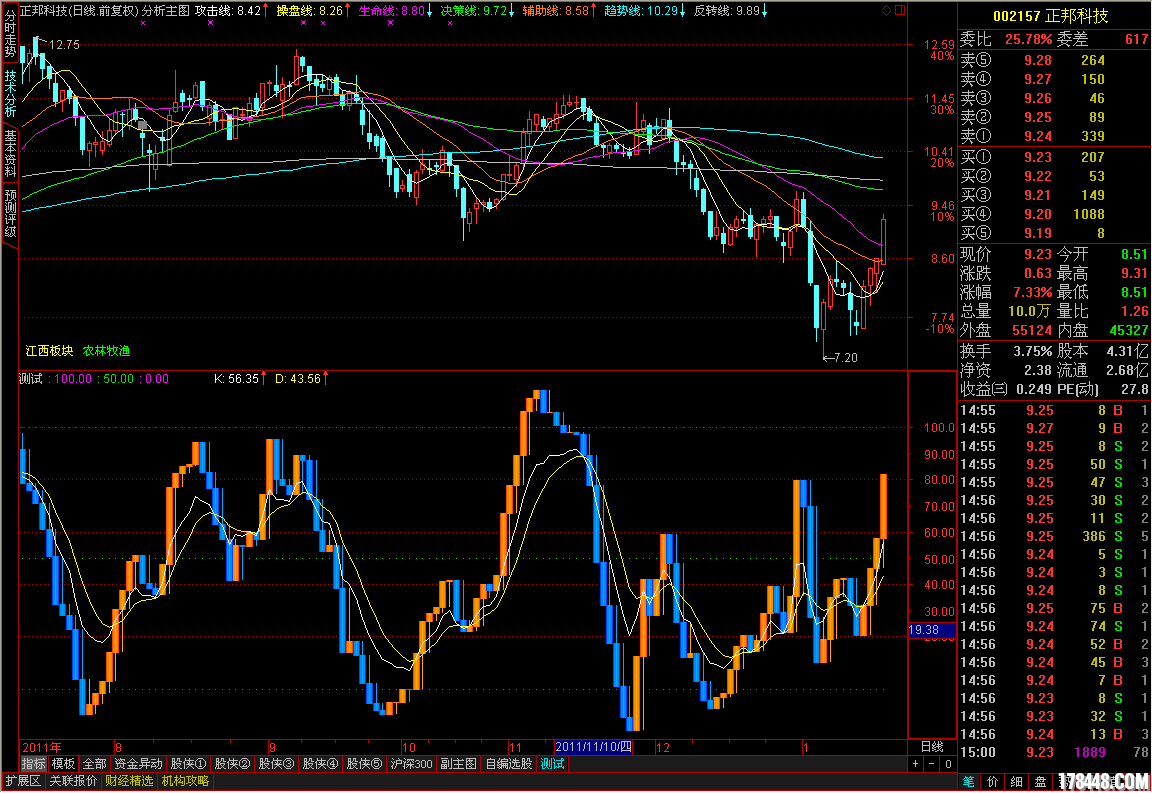Image resolution: width=1152 pixels, height=793 pixels.
Task: Select the 股侠② indicator tab
Action: click(232, 764)
